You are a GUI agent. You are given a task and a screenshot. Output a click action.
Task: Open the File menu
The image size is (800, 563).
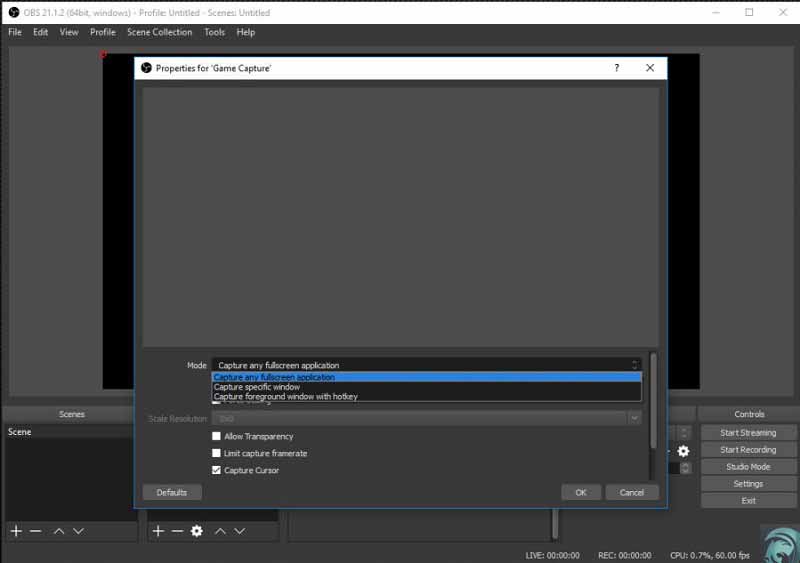(15, 32)
